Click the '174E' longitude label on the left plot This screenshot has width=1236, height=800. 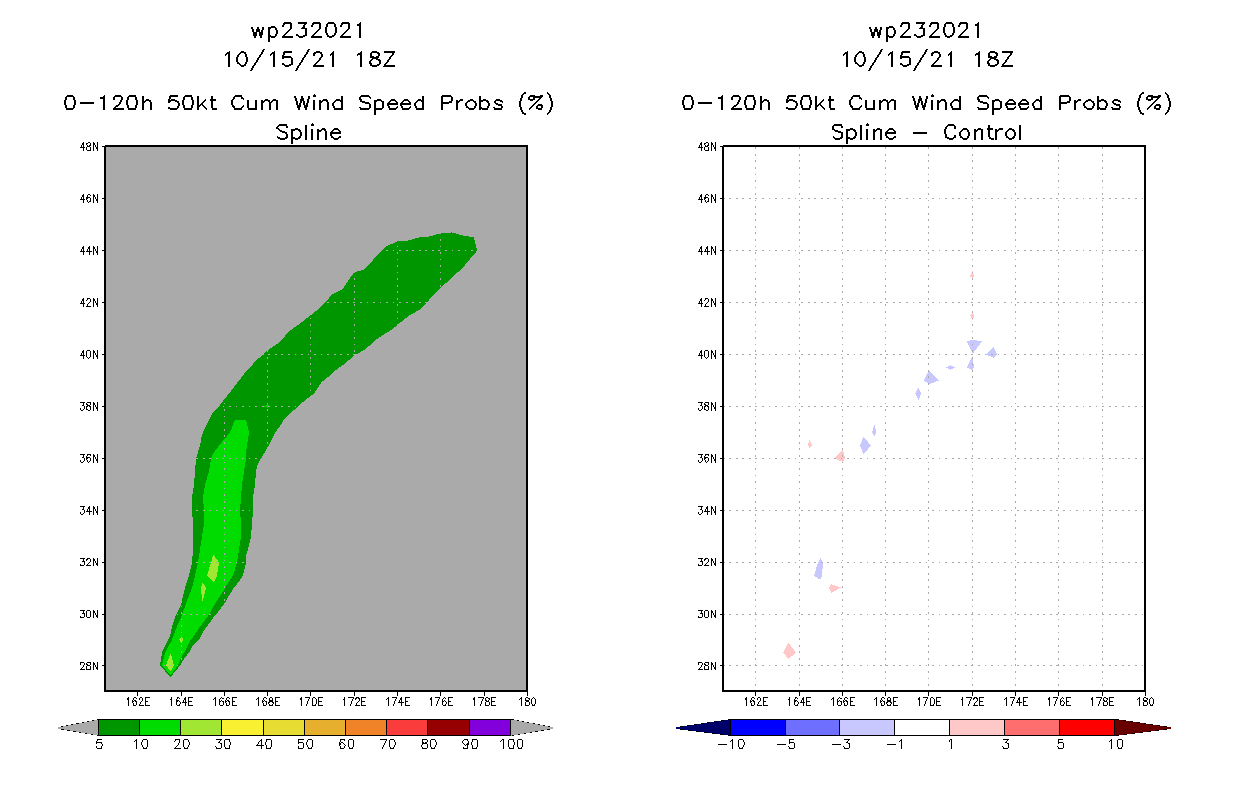click(x=398, y=702)
